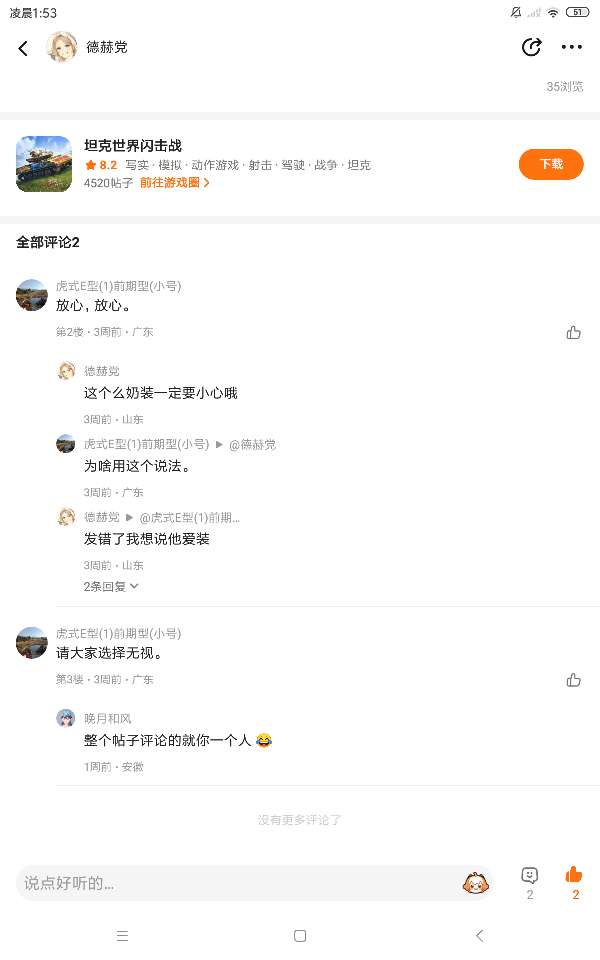
Task: Tap 虎式E型 avatar on second-floor comment
Action: pos(32,295)
